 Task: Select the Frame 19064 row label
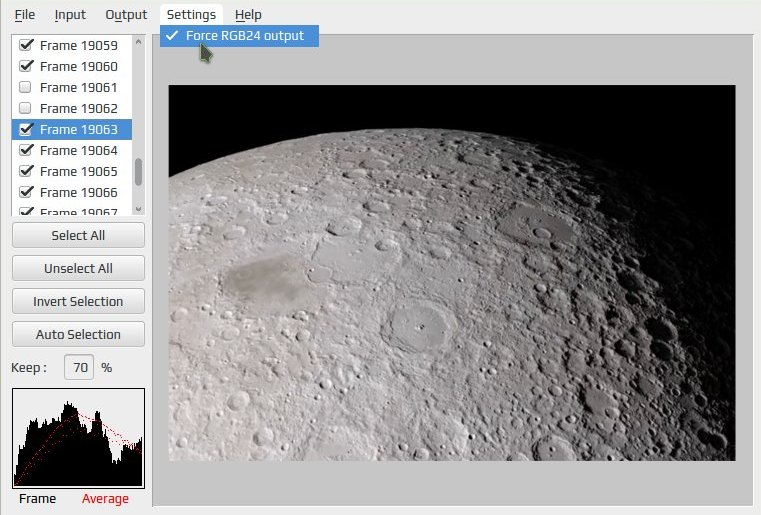pyautogui.click(x=79, y=150)
